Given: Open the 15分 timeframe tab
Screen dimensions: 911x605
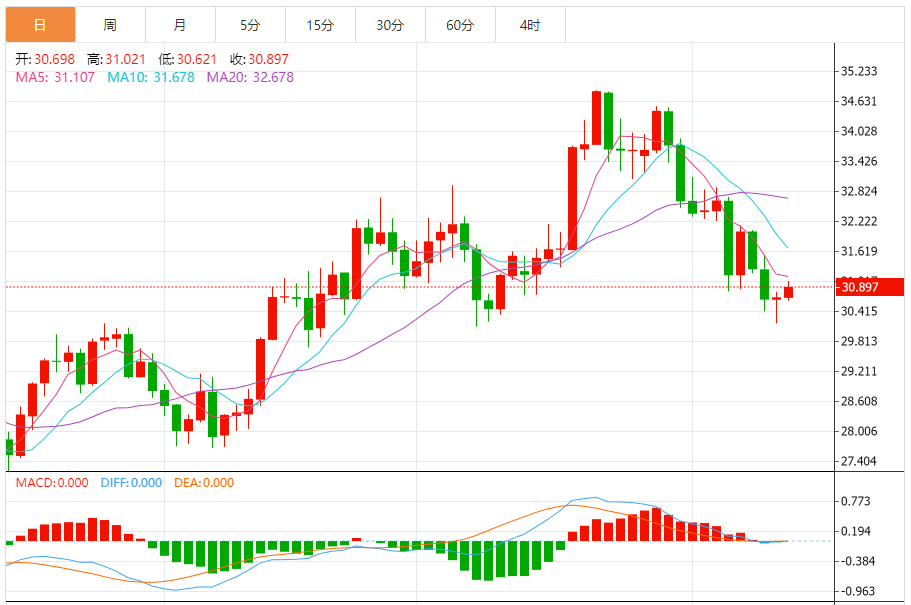Looking at the screenshot, I should coord(320,24).
